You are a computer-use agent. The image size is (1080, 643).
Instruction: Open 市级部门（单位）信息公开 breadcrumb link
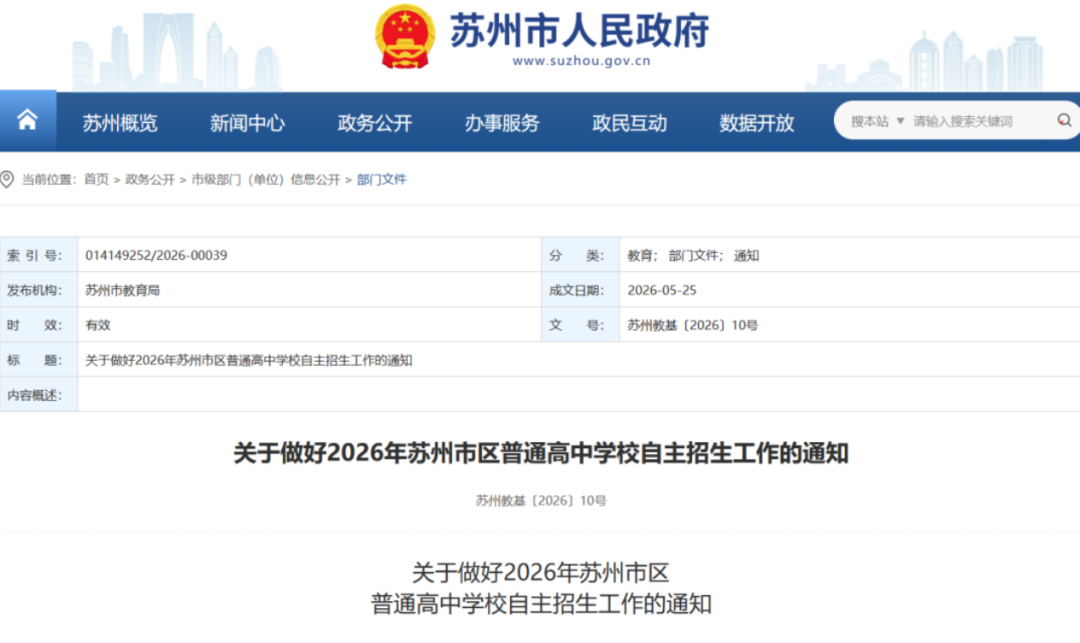[266, 180]
